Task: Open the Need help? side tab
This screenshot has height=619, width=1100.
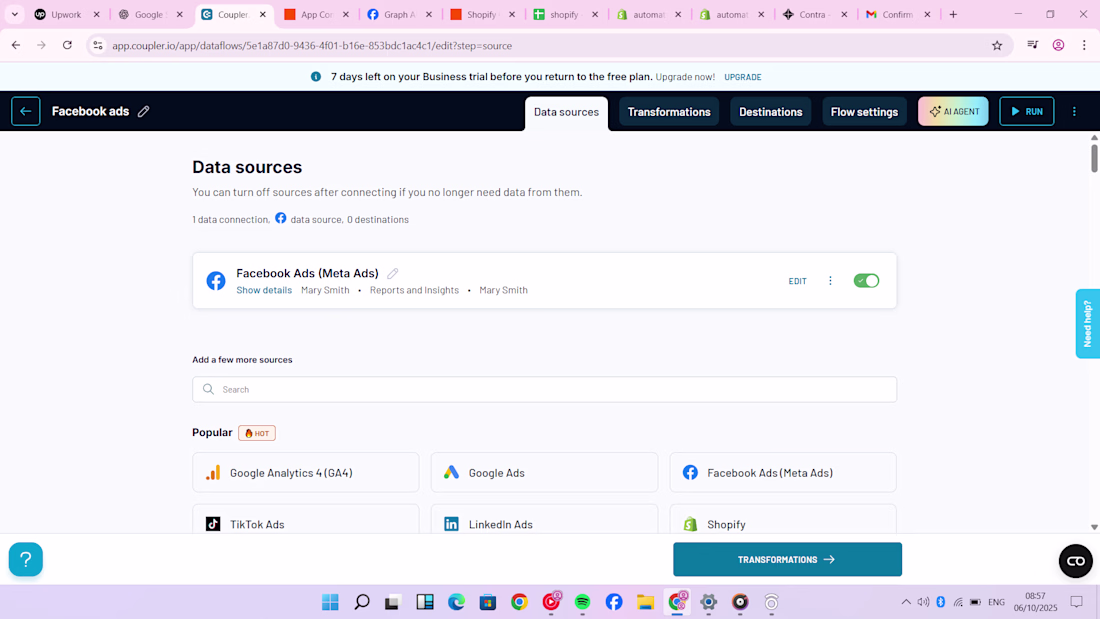Action: [x=1087, y=324]
